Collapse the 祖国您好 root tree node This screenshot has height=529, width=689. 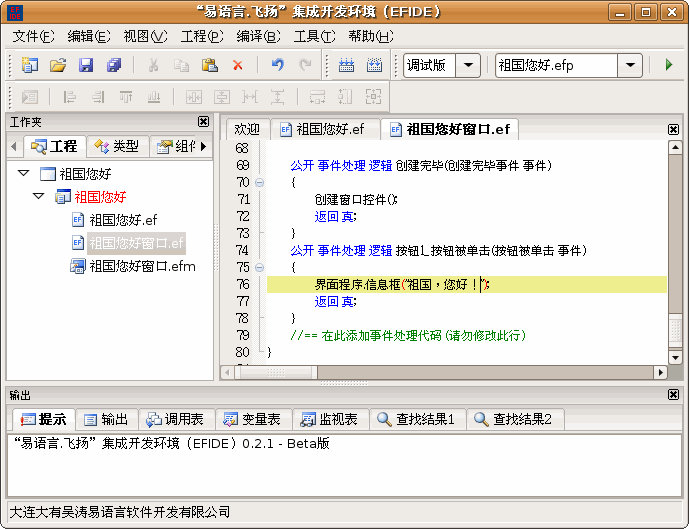pos(23,174)
